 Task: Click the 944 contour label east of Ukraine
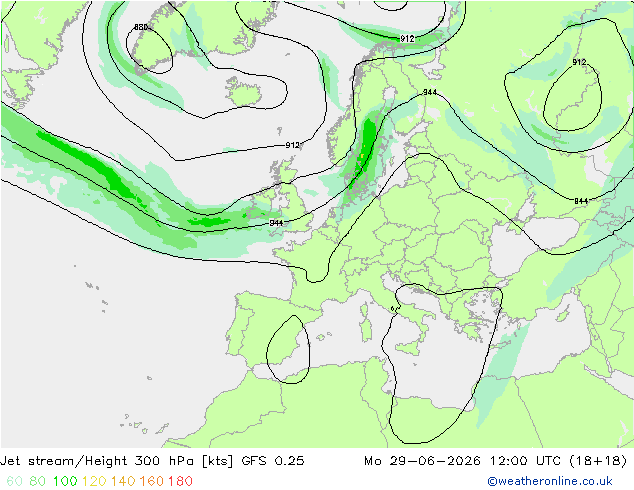(x=581, y=201)
